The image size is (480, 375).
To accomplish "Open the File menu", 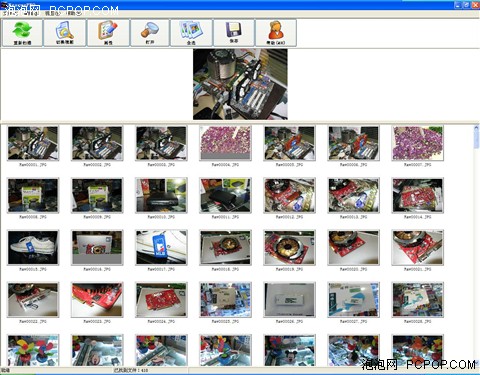I will (10, 14).
